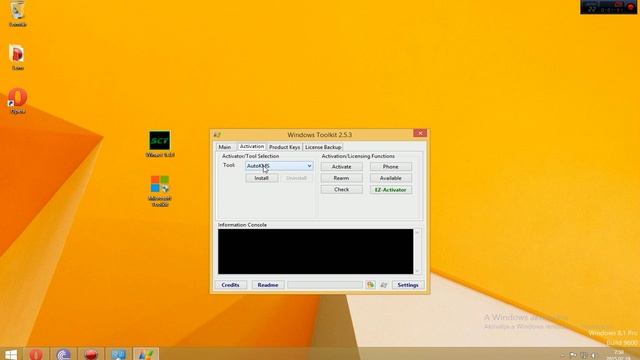Click the recorder widget at top right

click(x=608, y=7)
